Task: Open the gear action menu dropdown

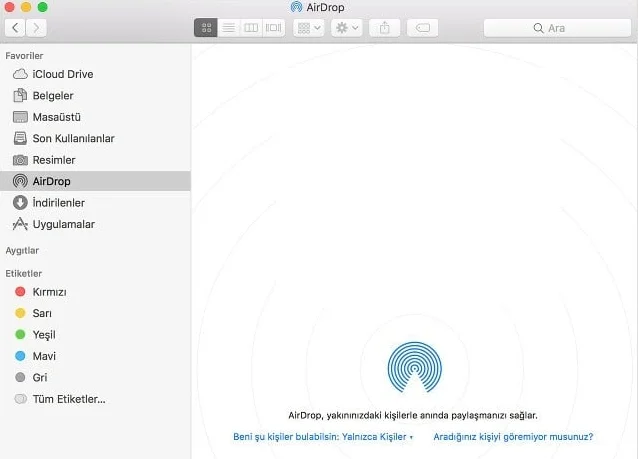Action: click(346, 28)
